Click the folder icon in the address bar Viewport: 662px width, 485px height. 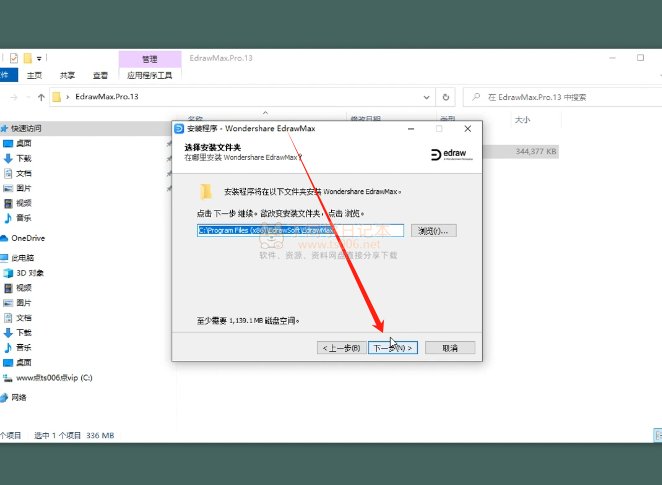pos(57,97)
